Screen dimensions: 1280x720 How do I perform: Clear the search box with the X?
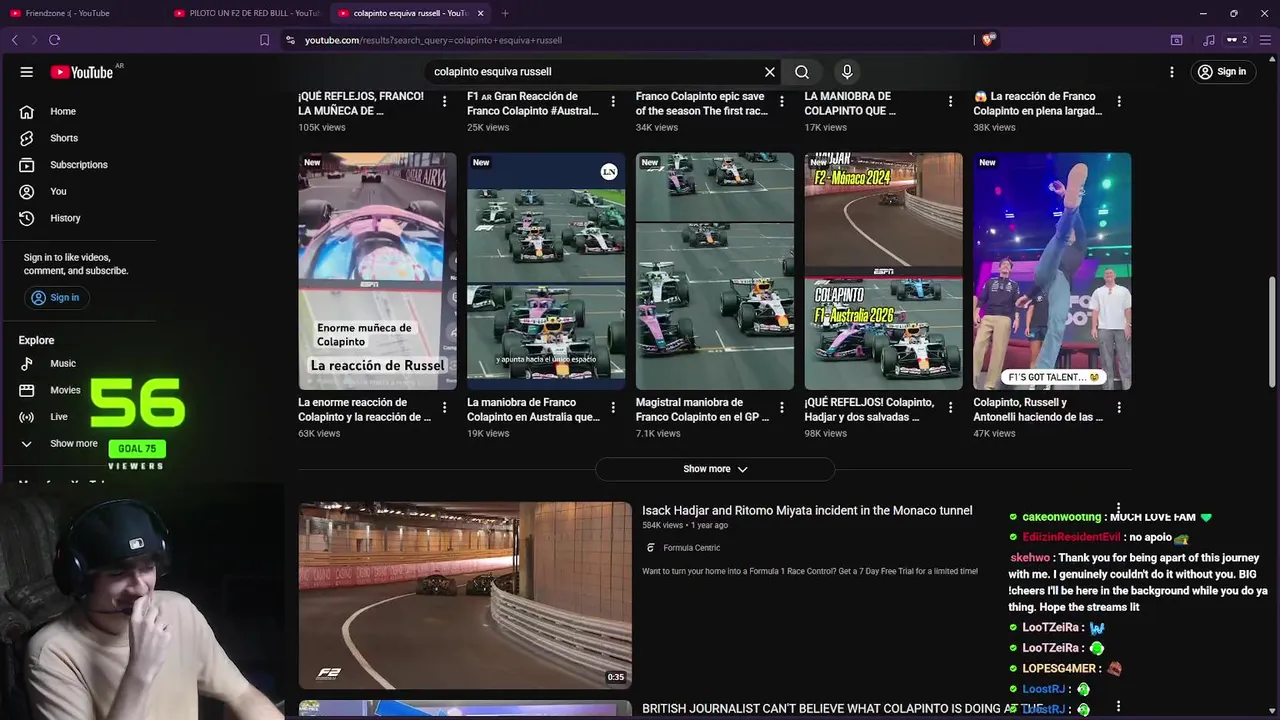(x=770, y=72)
